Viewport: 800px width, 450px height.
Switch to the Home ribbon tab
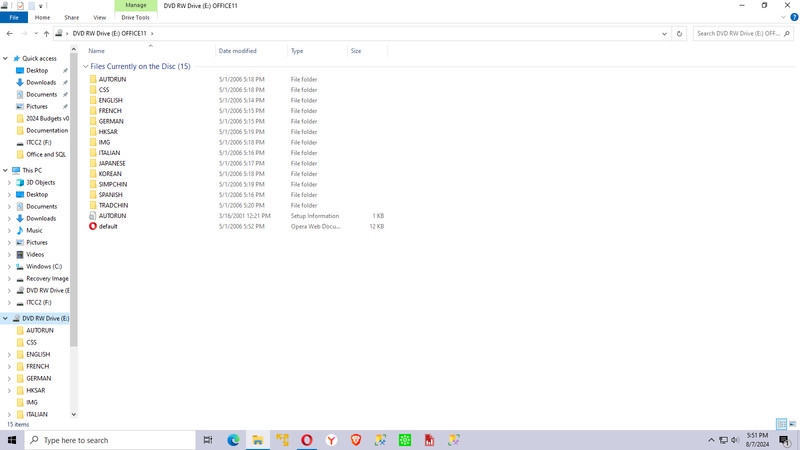(42, 17)
